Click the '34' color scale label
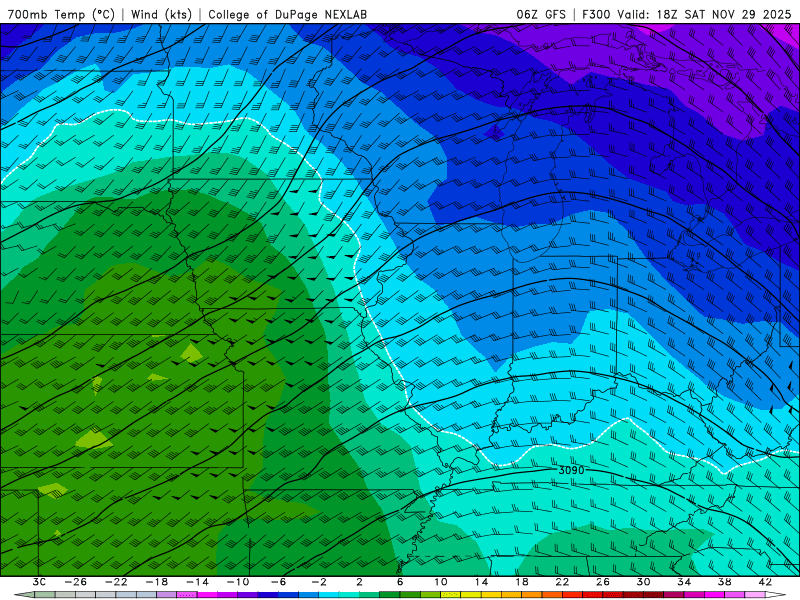 click(x=684, y=582)
